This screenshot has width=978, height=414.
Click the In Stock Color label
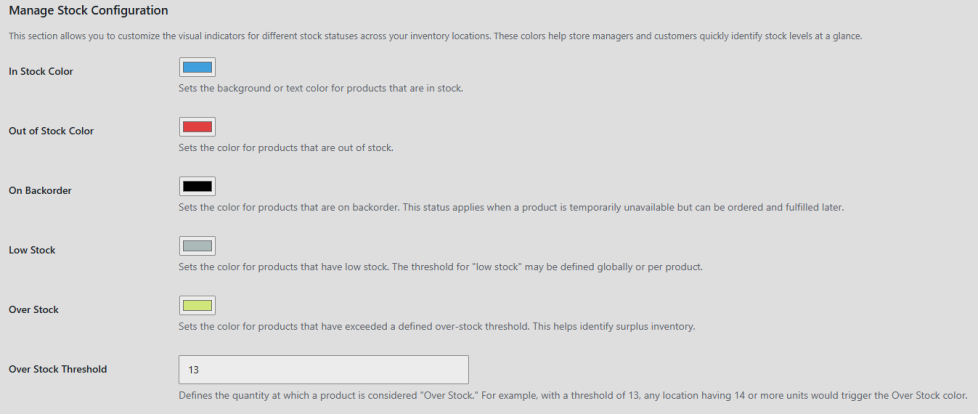point(41,72)
